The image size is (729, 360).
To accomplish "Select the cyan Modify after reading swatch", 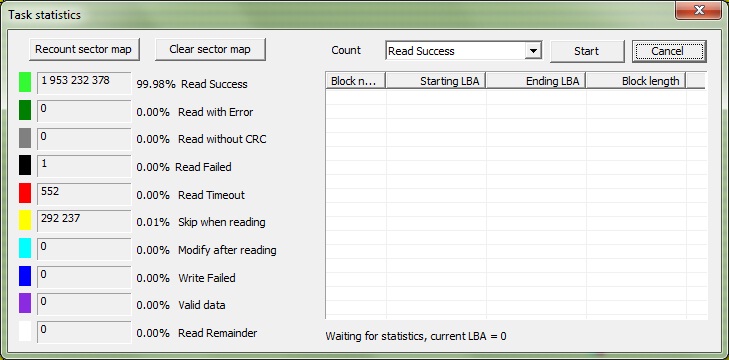I will point(25,248).
